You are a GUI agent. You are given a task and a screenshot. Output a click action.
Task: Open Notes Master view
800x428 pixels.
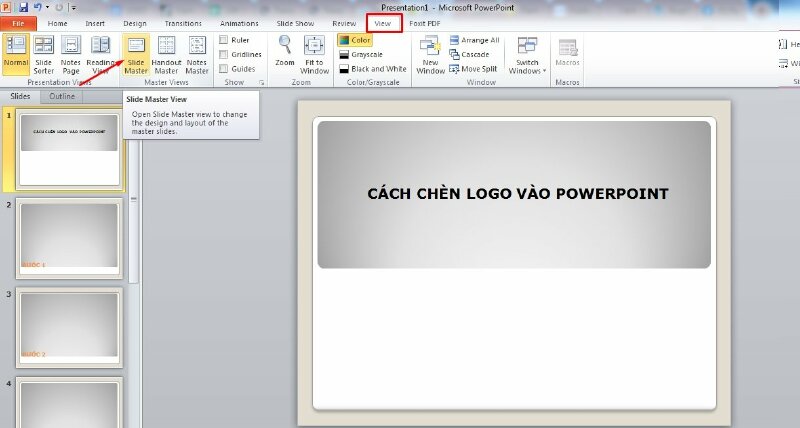click(x=196, y=54)
